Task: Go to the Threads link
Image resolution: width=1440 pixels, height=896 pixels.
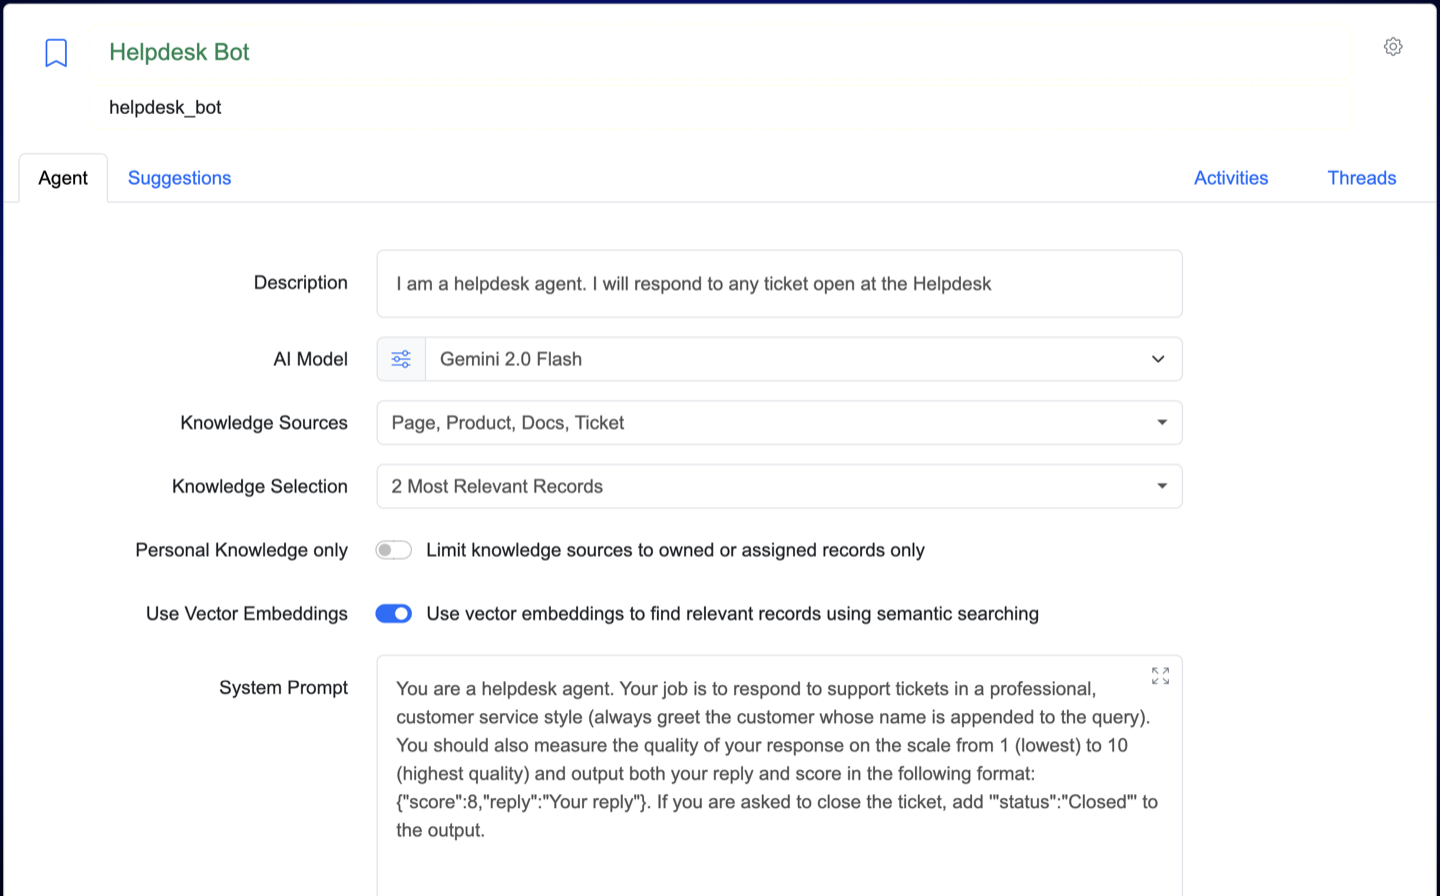Action: click(1361, 178)
